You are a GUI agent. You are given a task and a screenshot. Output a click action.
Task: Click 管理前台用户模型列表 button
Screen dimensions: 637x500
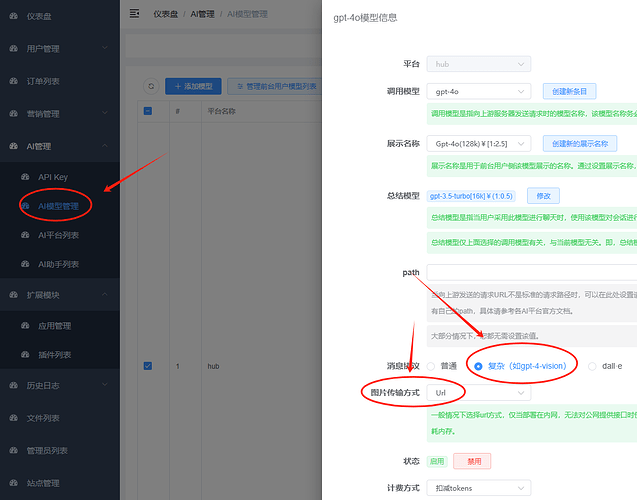(275, 87)
